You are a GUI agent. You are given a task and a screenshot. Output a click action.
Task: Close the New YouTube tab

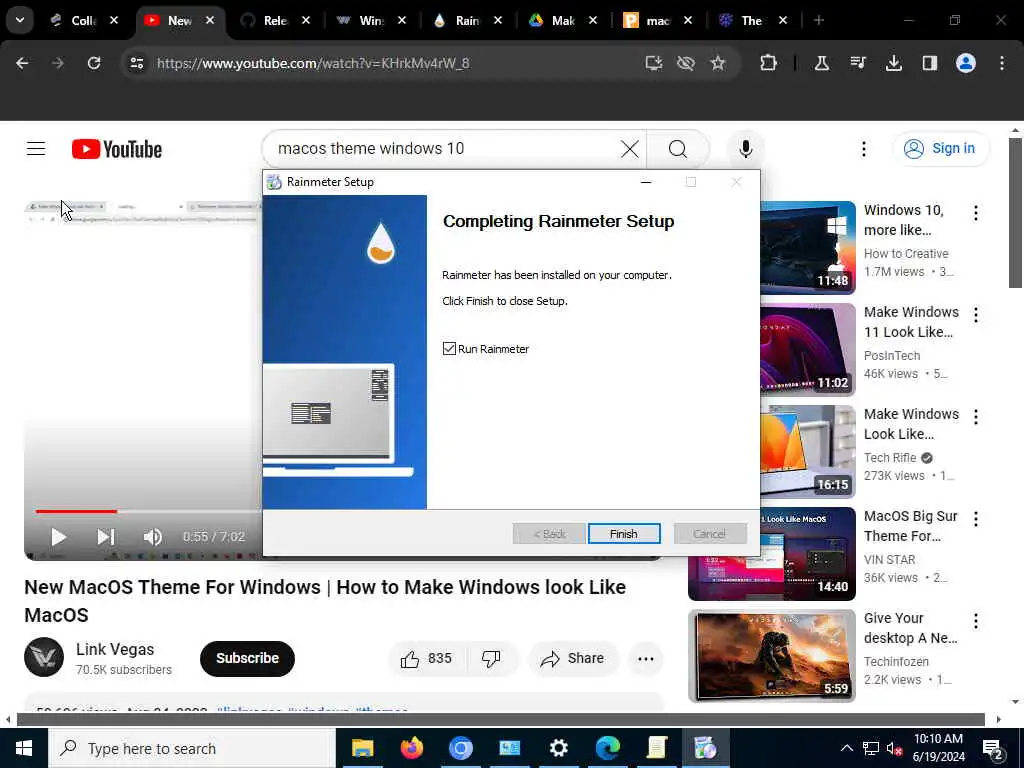pos(210,20)
